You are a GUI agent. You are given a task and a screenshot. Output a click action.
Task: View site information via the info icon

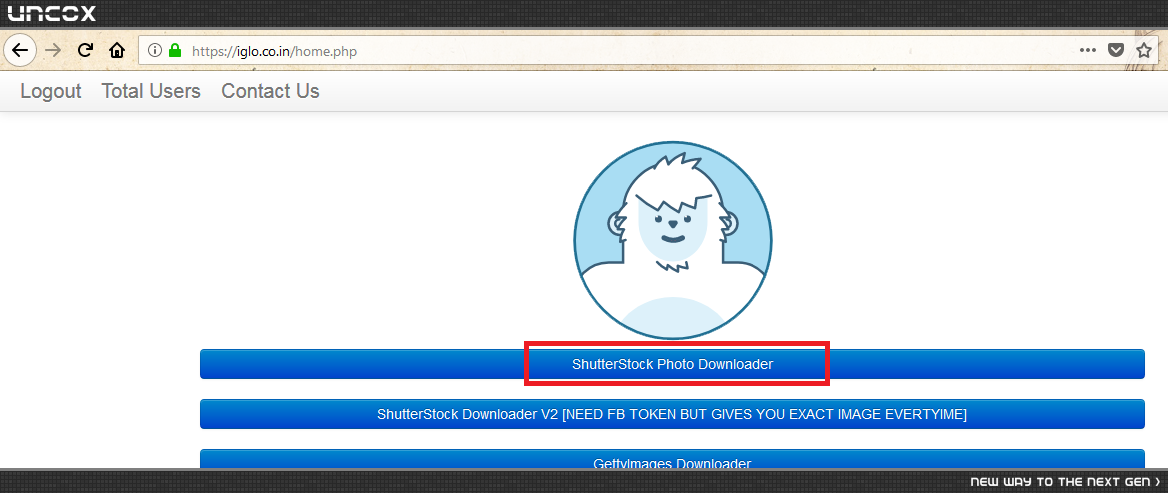(x=154, y=51)
